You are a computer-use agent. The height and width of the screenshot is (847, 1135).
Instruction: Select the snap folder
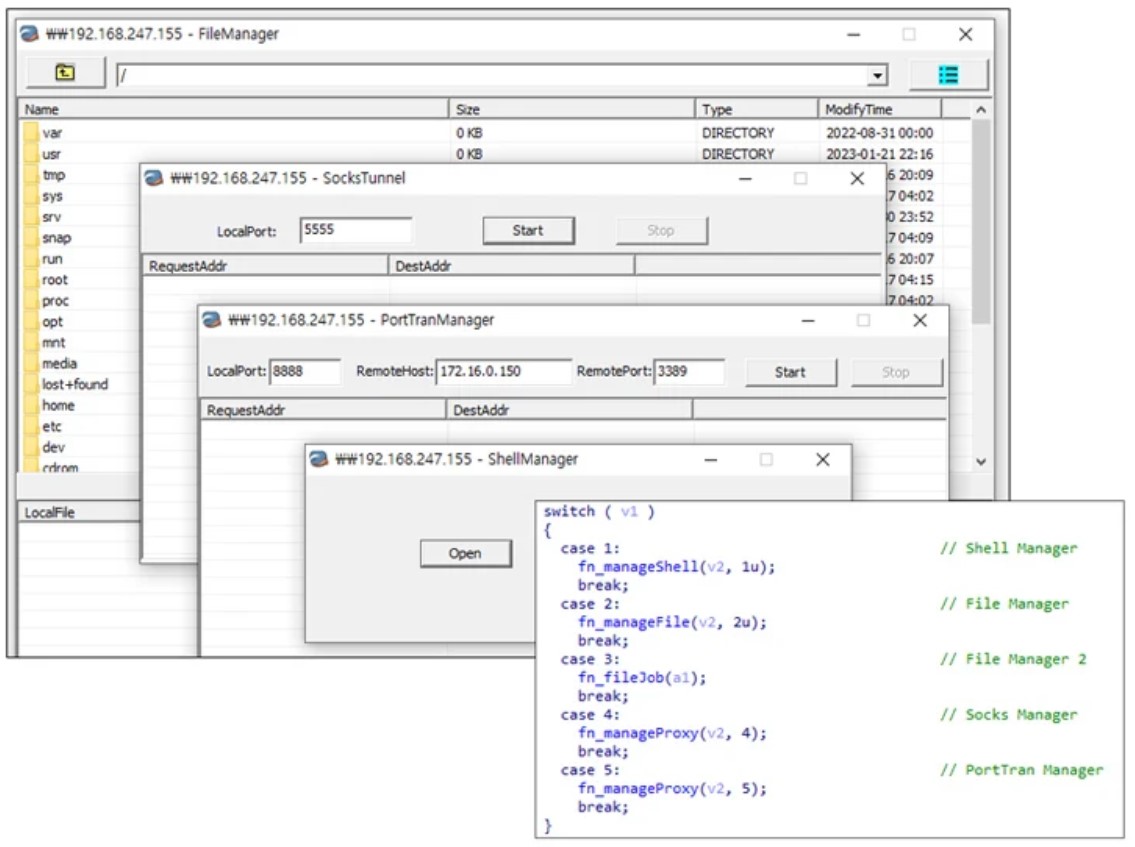tap(56, 238)
